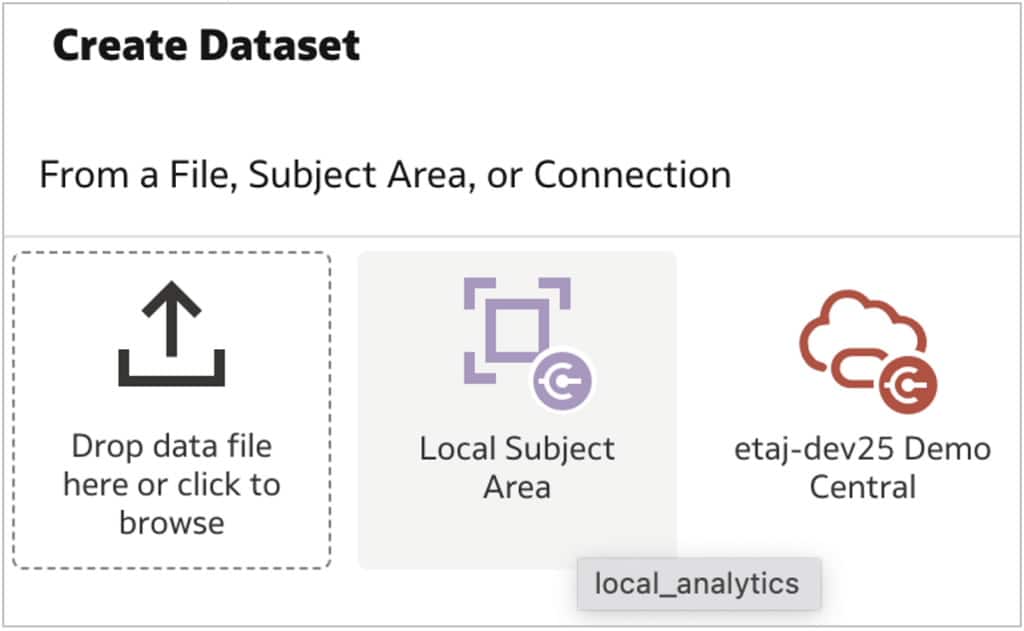Click the Create Dataset heading

pos(204,44)
